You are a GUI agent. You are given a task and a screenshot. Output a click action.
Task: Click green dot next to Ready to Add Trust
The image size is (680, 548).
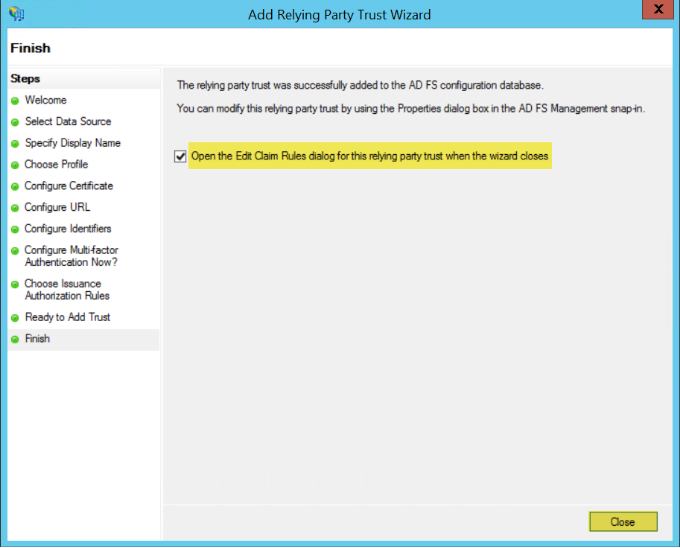point(15,318)
